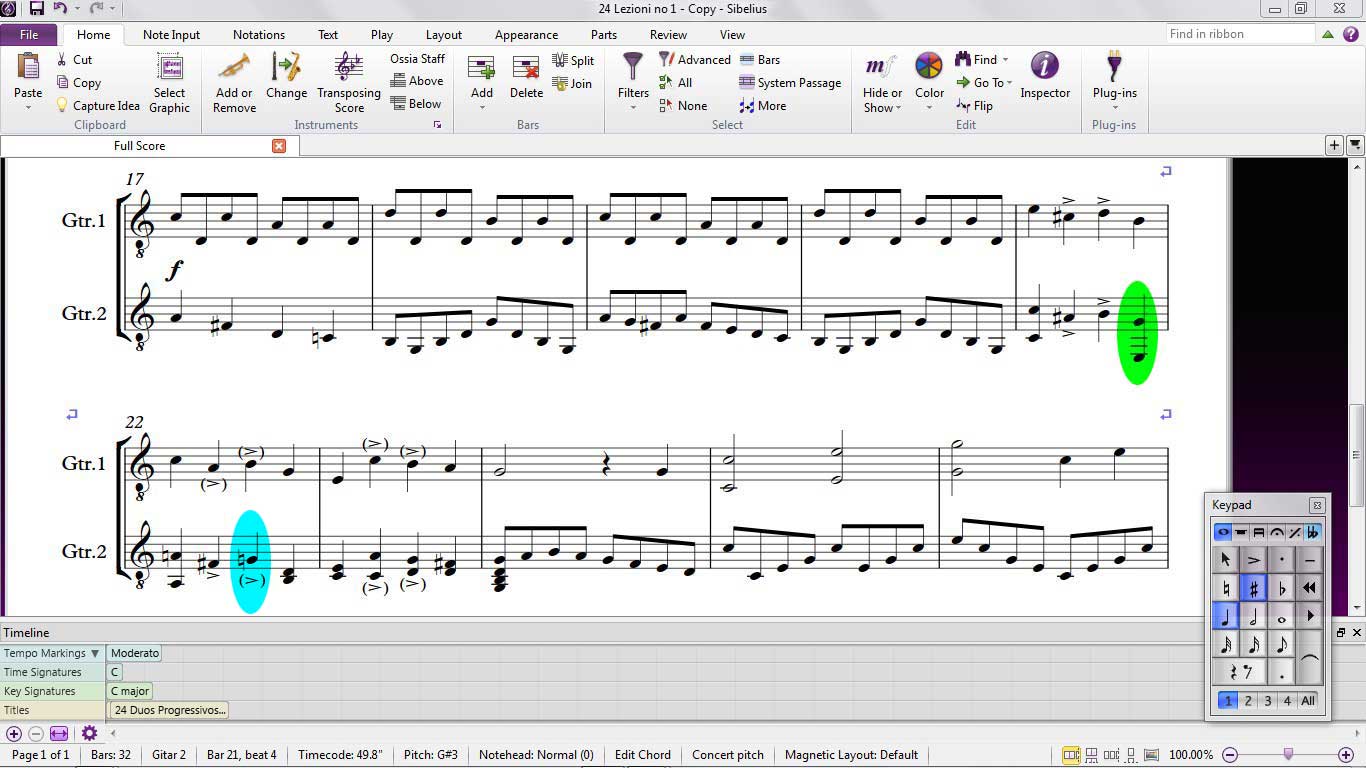Click System Passage select button
Screen dimensions: 1366x768
click(790, 83)
